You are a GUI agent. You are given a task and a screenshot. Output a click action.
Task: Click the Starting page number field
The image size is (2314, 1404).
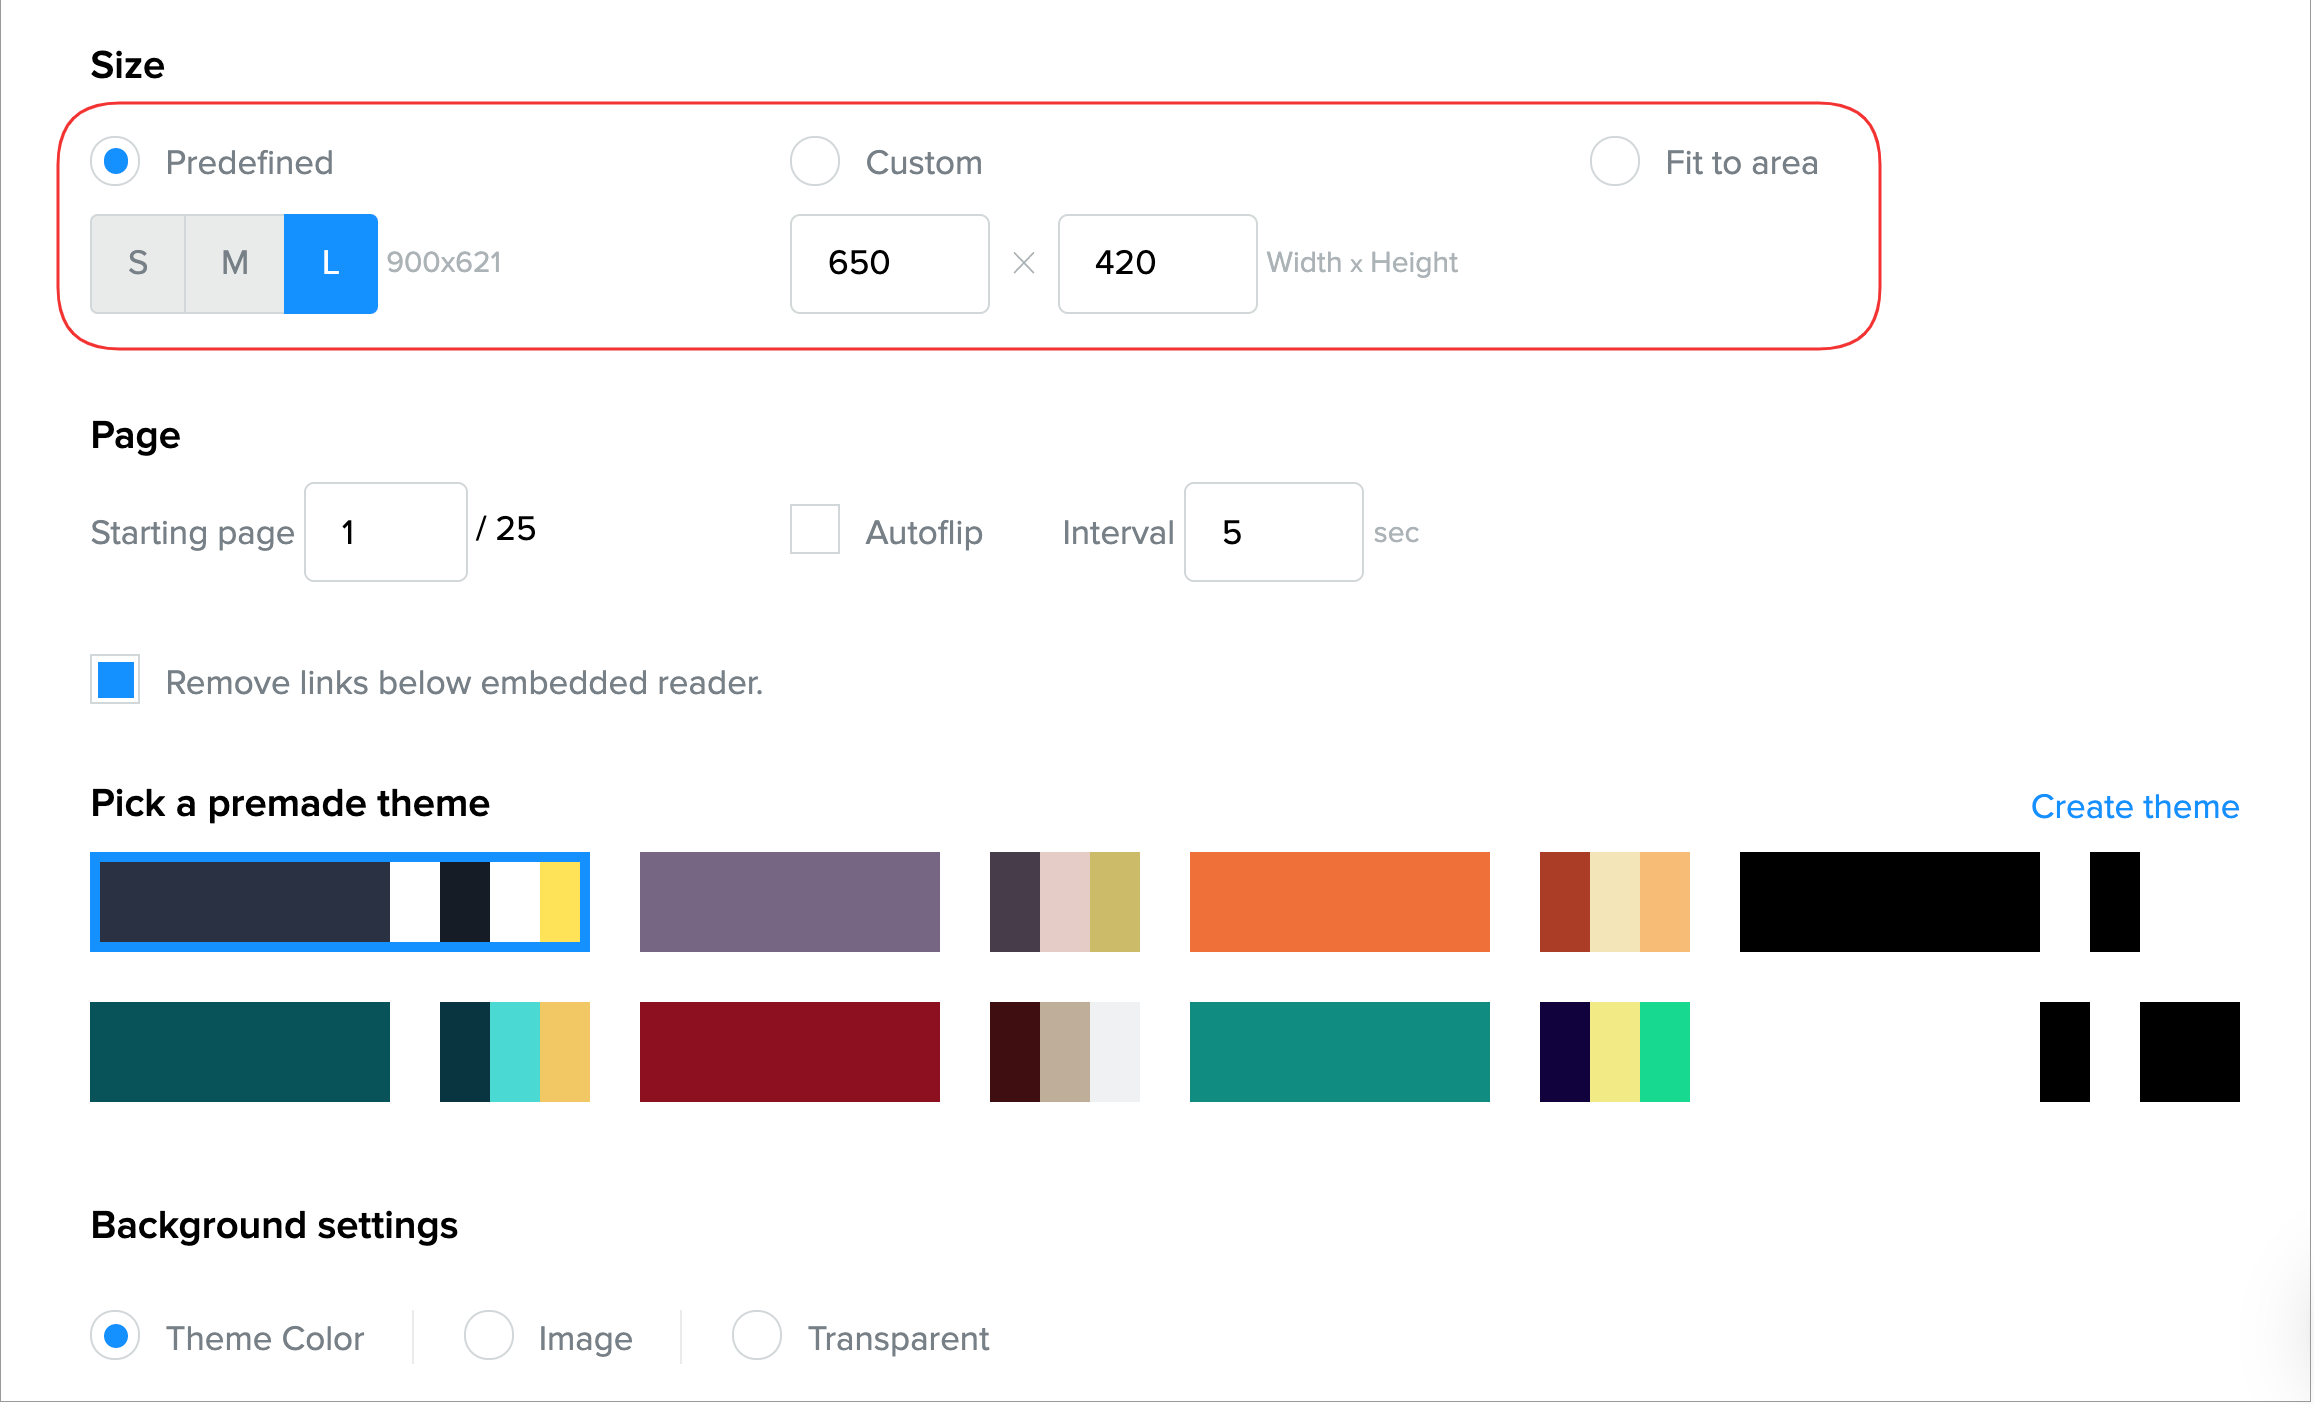[385, 532]
